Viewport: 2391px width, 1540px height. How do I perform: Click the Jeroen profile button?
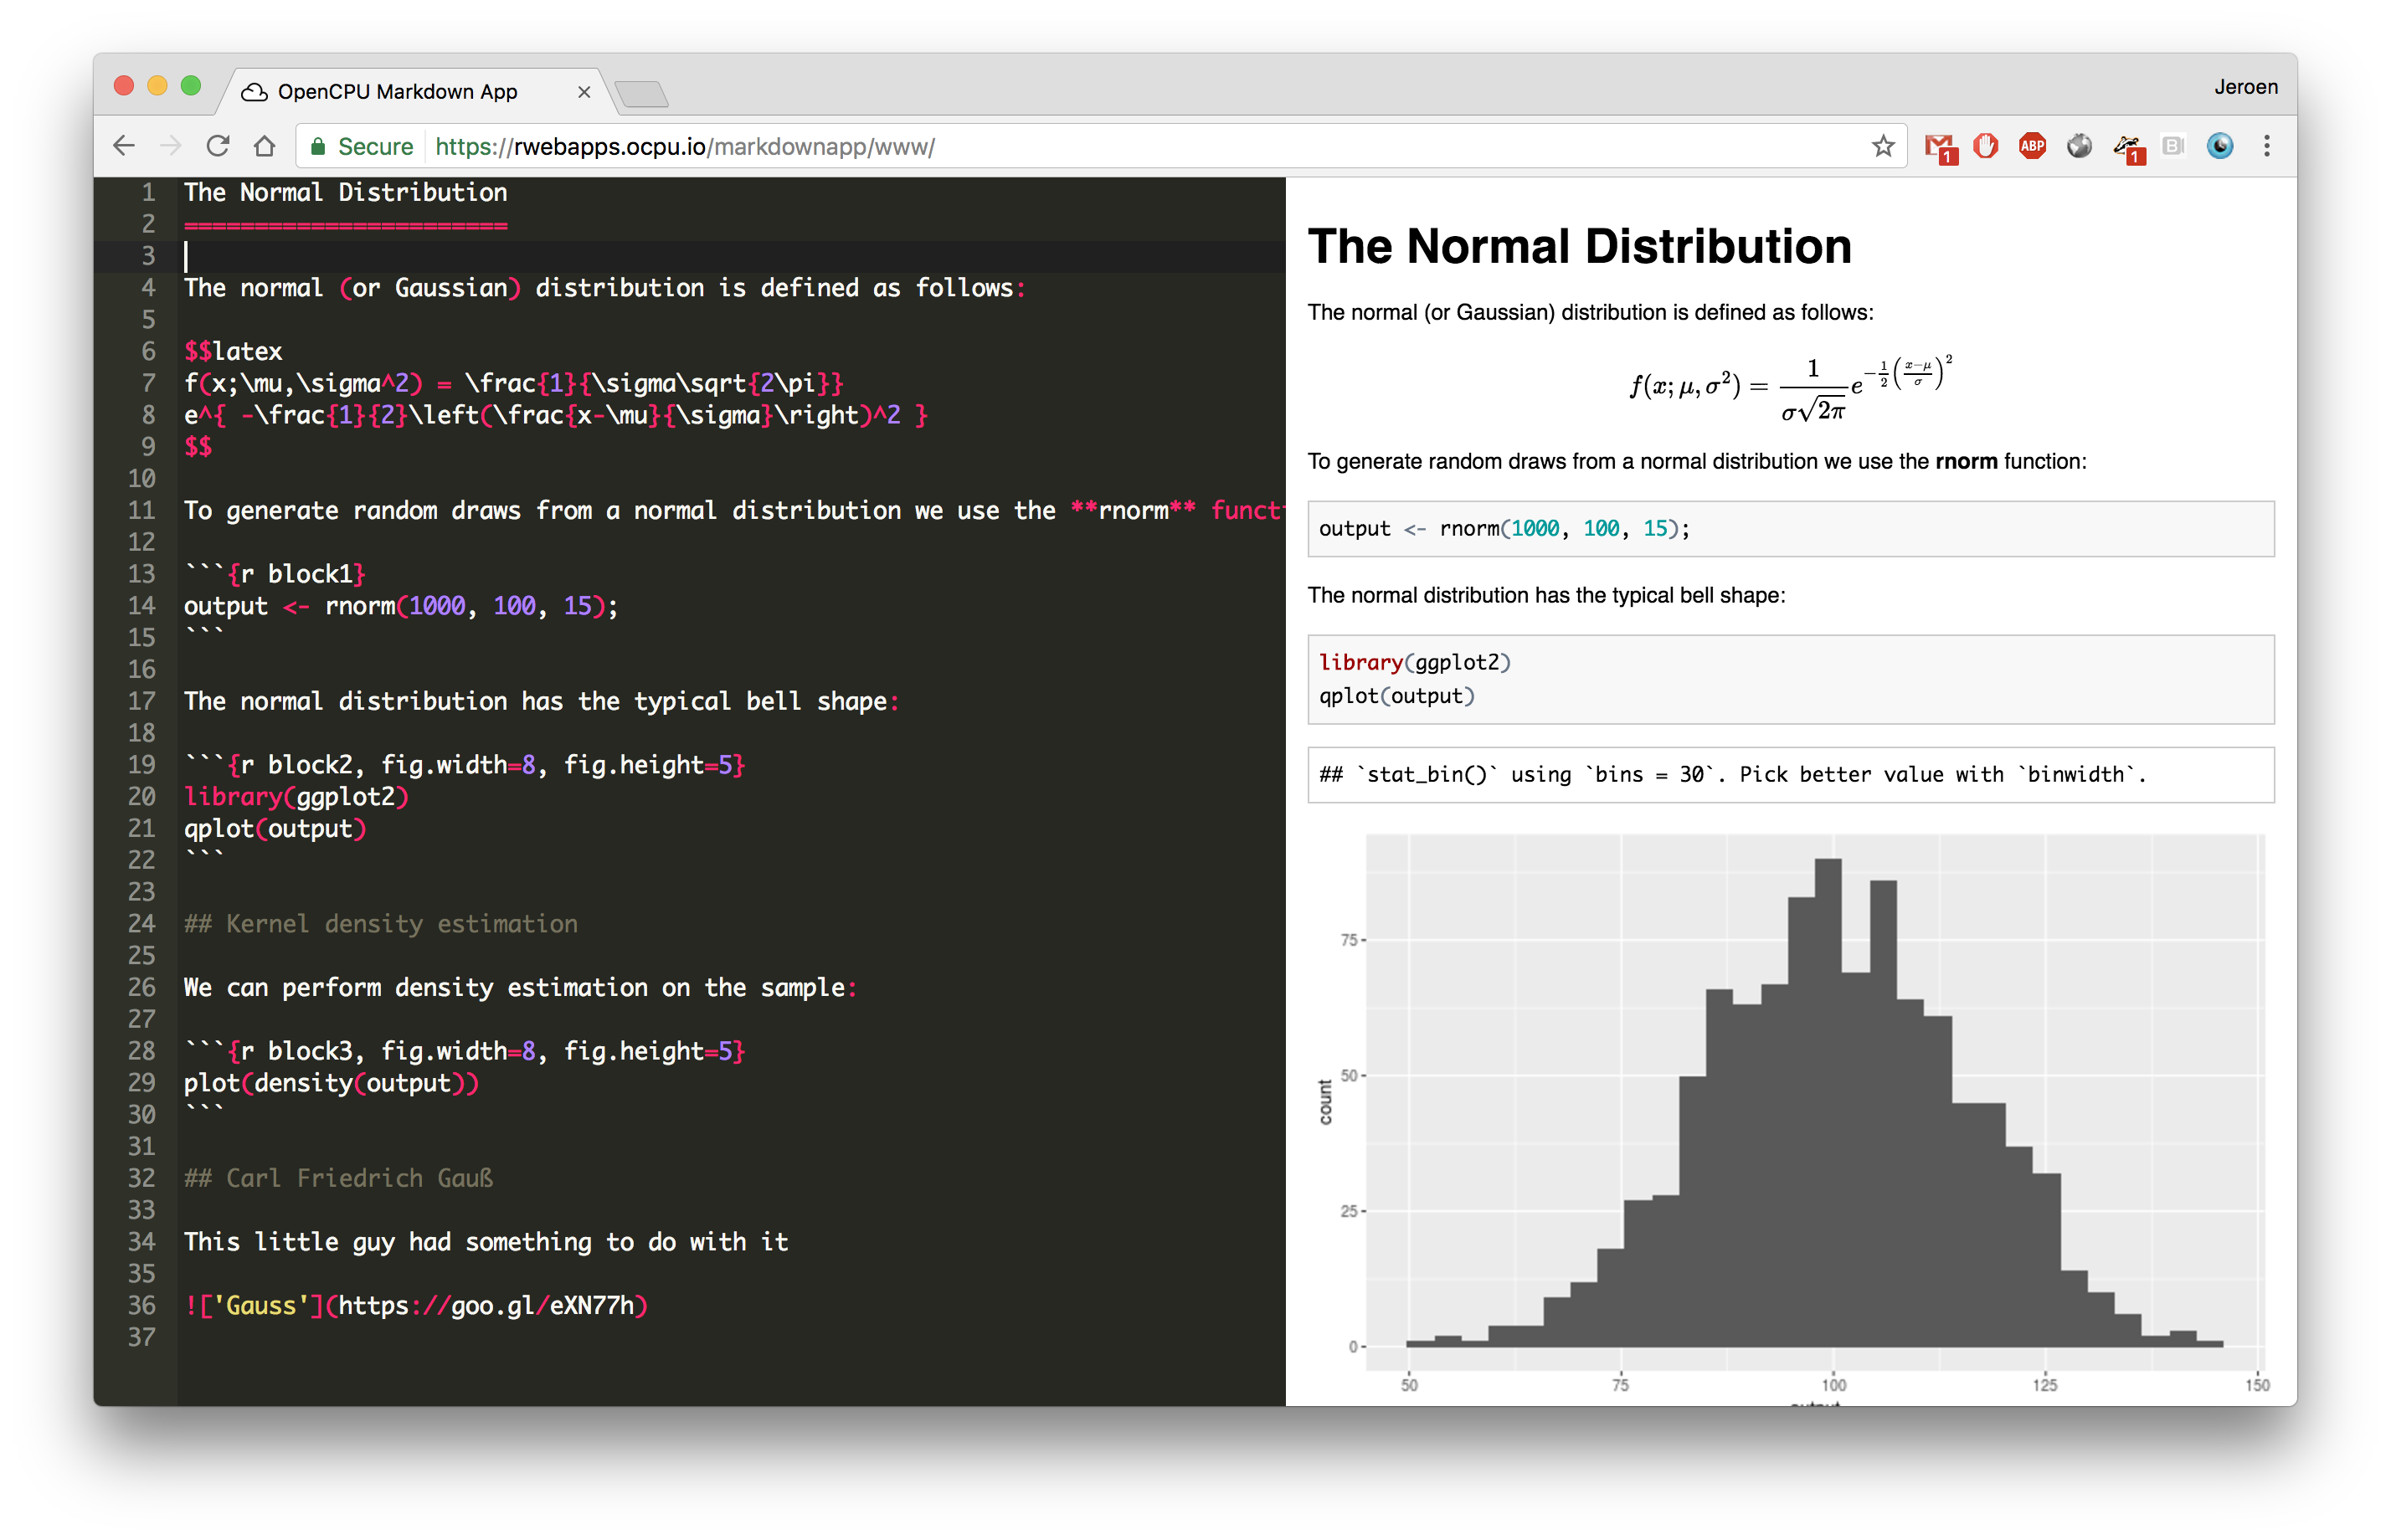(2245, 87)
